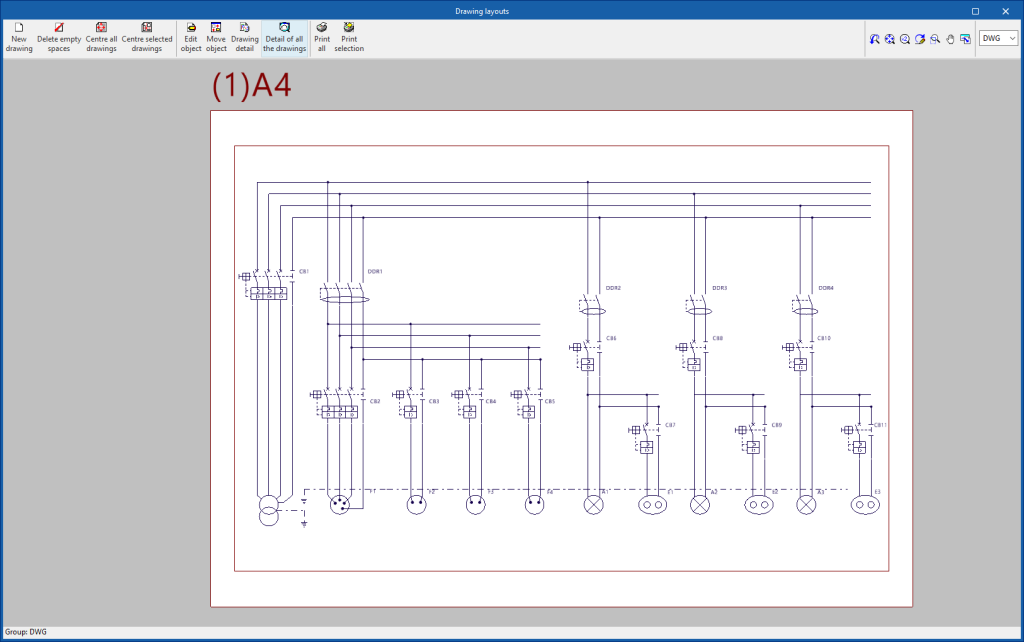The image size is (1024, 642).
Task: Select the (1)A4 sheet title label
Action: (x=251, y=86)
